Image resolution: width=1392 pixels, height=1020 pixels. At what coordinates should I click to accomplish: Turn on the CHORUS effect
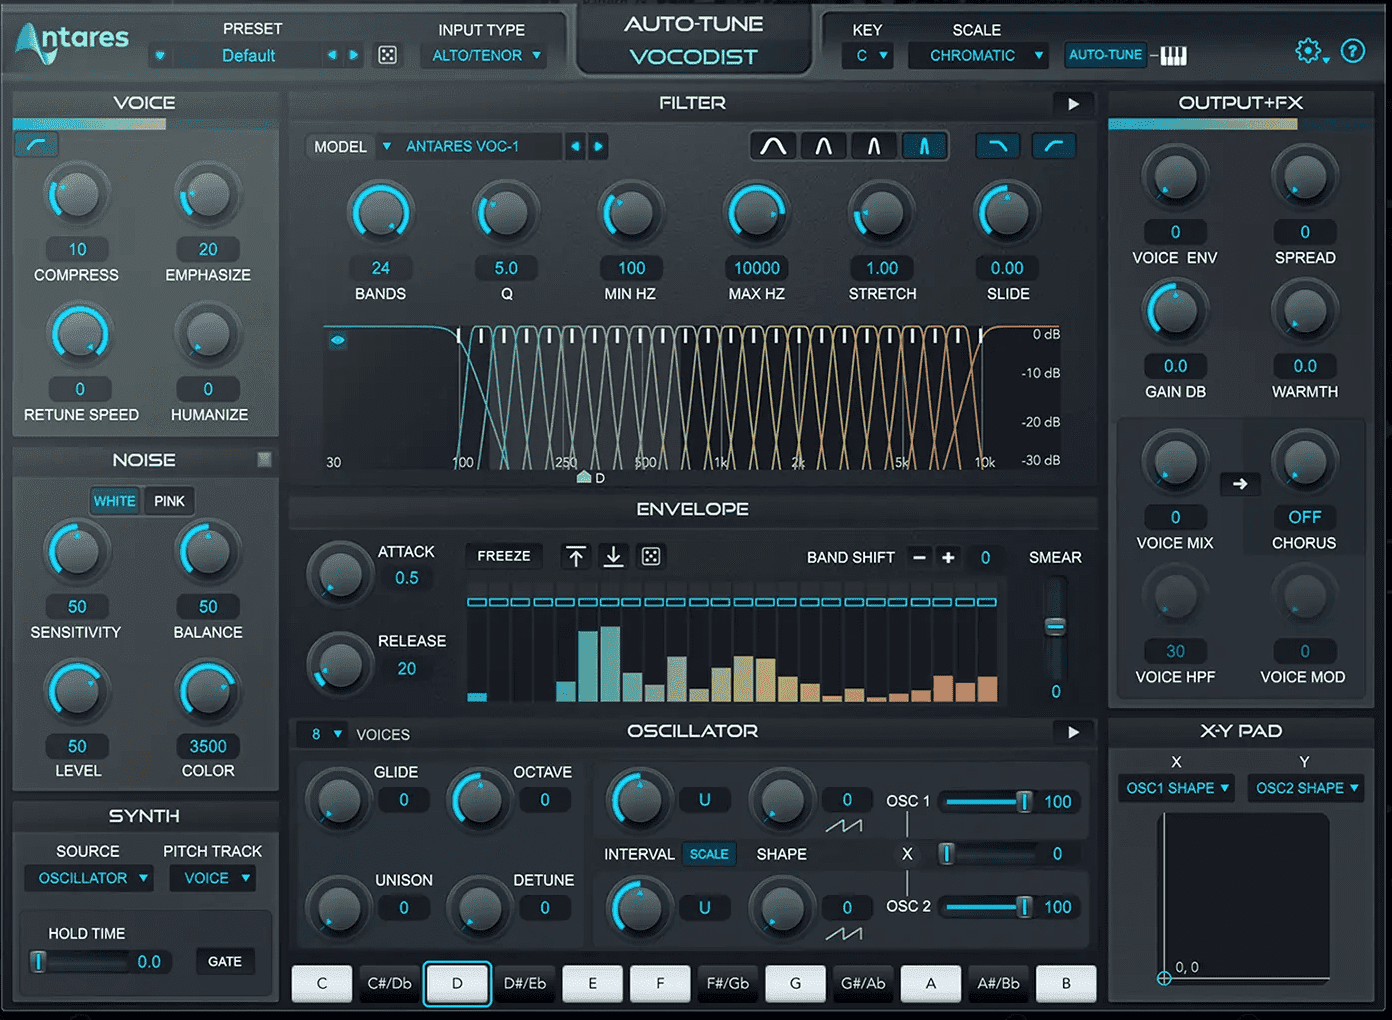click(1304, 517)
